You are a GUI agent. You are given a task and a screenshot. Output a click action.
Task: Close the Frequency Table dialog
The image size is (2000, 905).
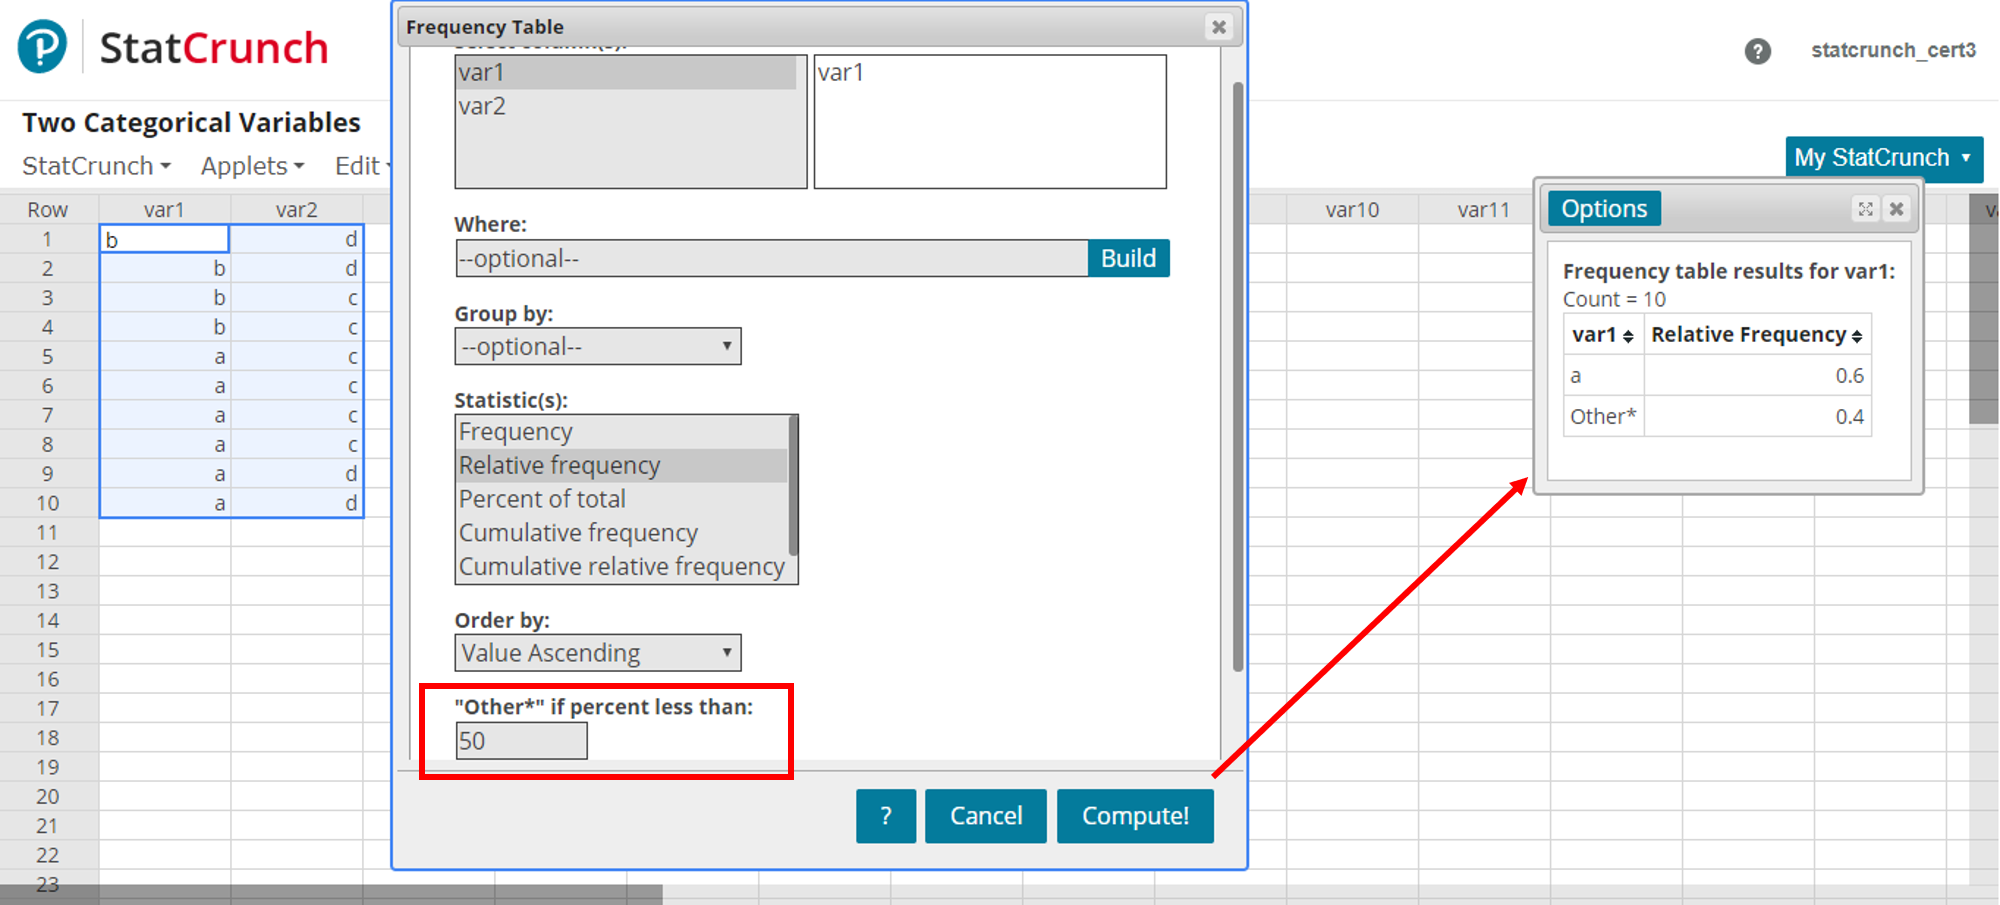click(x=1218, y=27)
